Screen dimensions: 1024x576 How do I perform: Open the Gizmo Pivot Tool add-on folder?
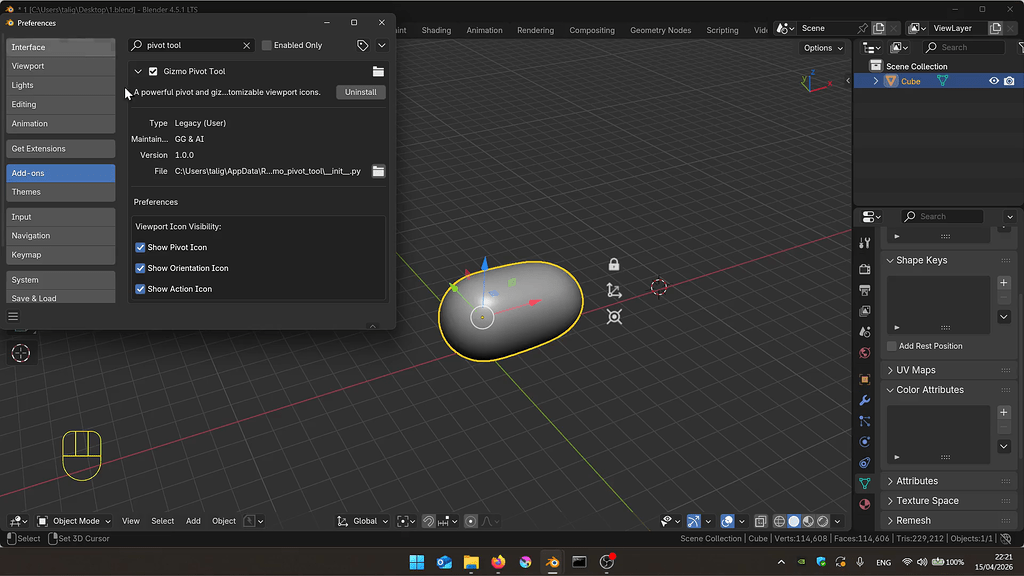378,71
